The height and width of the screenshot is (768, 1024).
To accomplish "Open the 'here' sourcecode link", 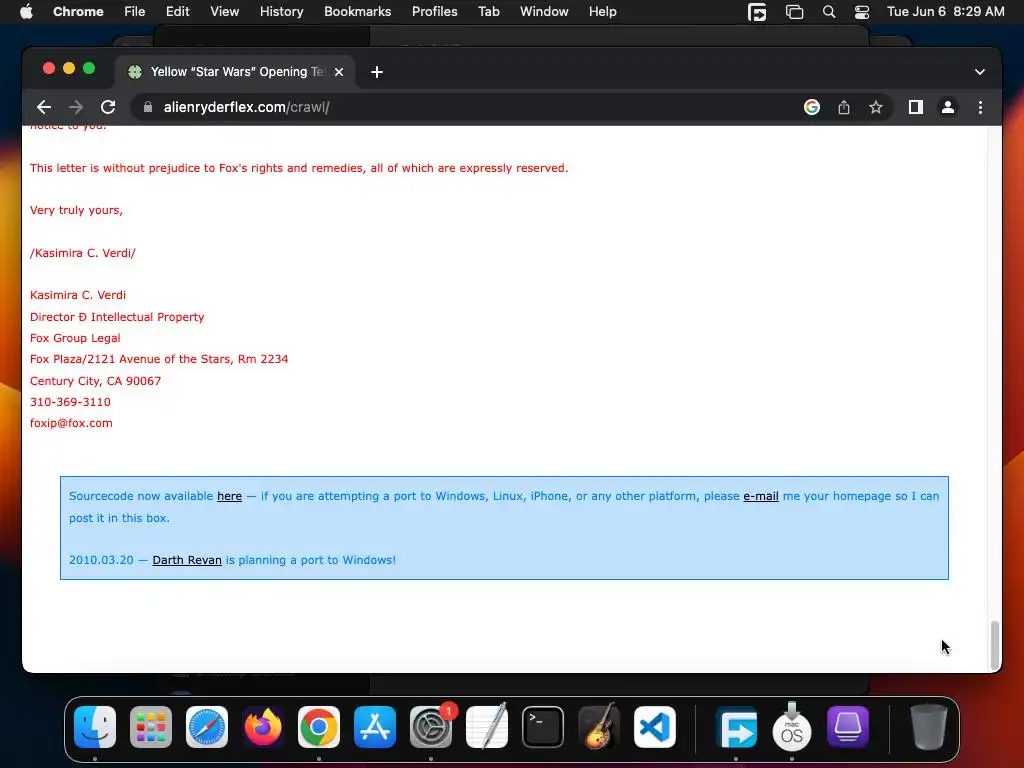I will tap(229, 496).
